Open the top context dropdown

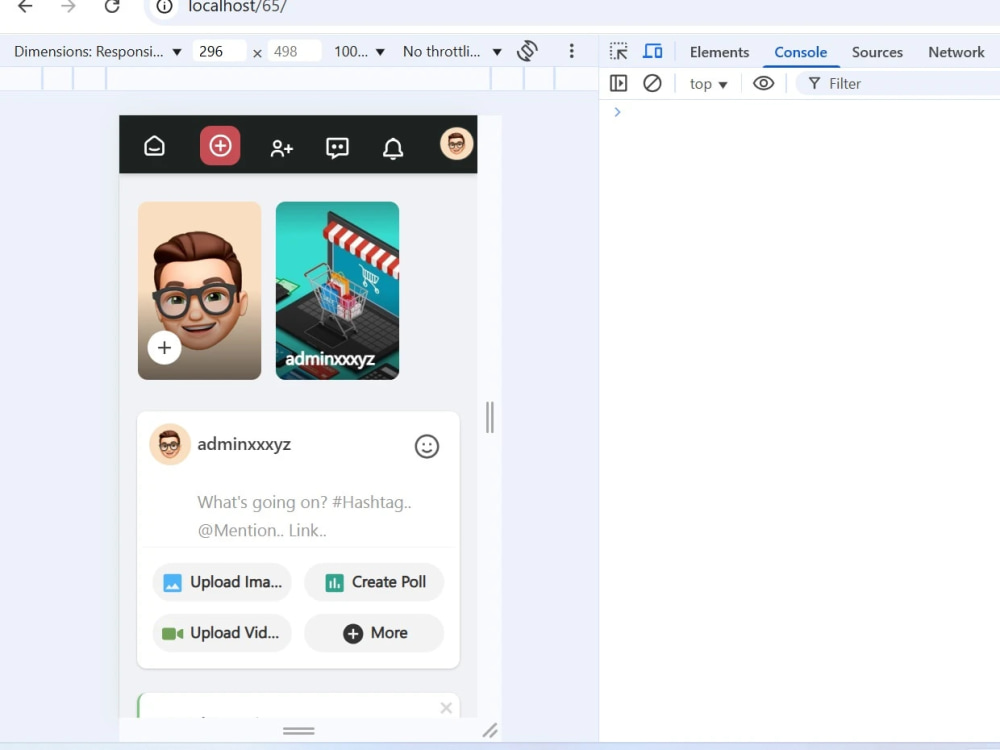pyautogui.click(x=709, y=84)
